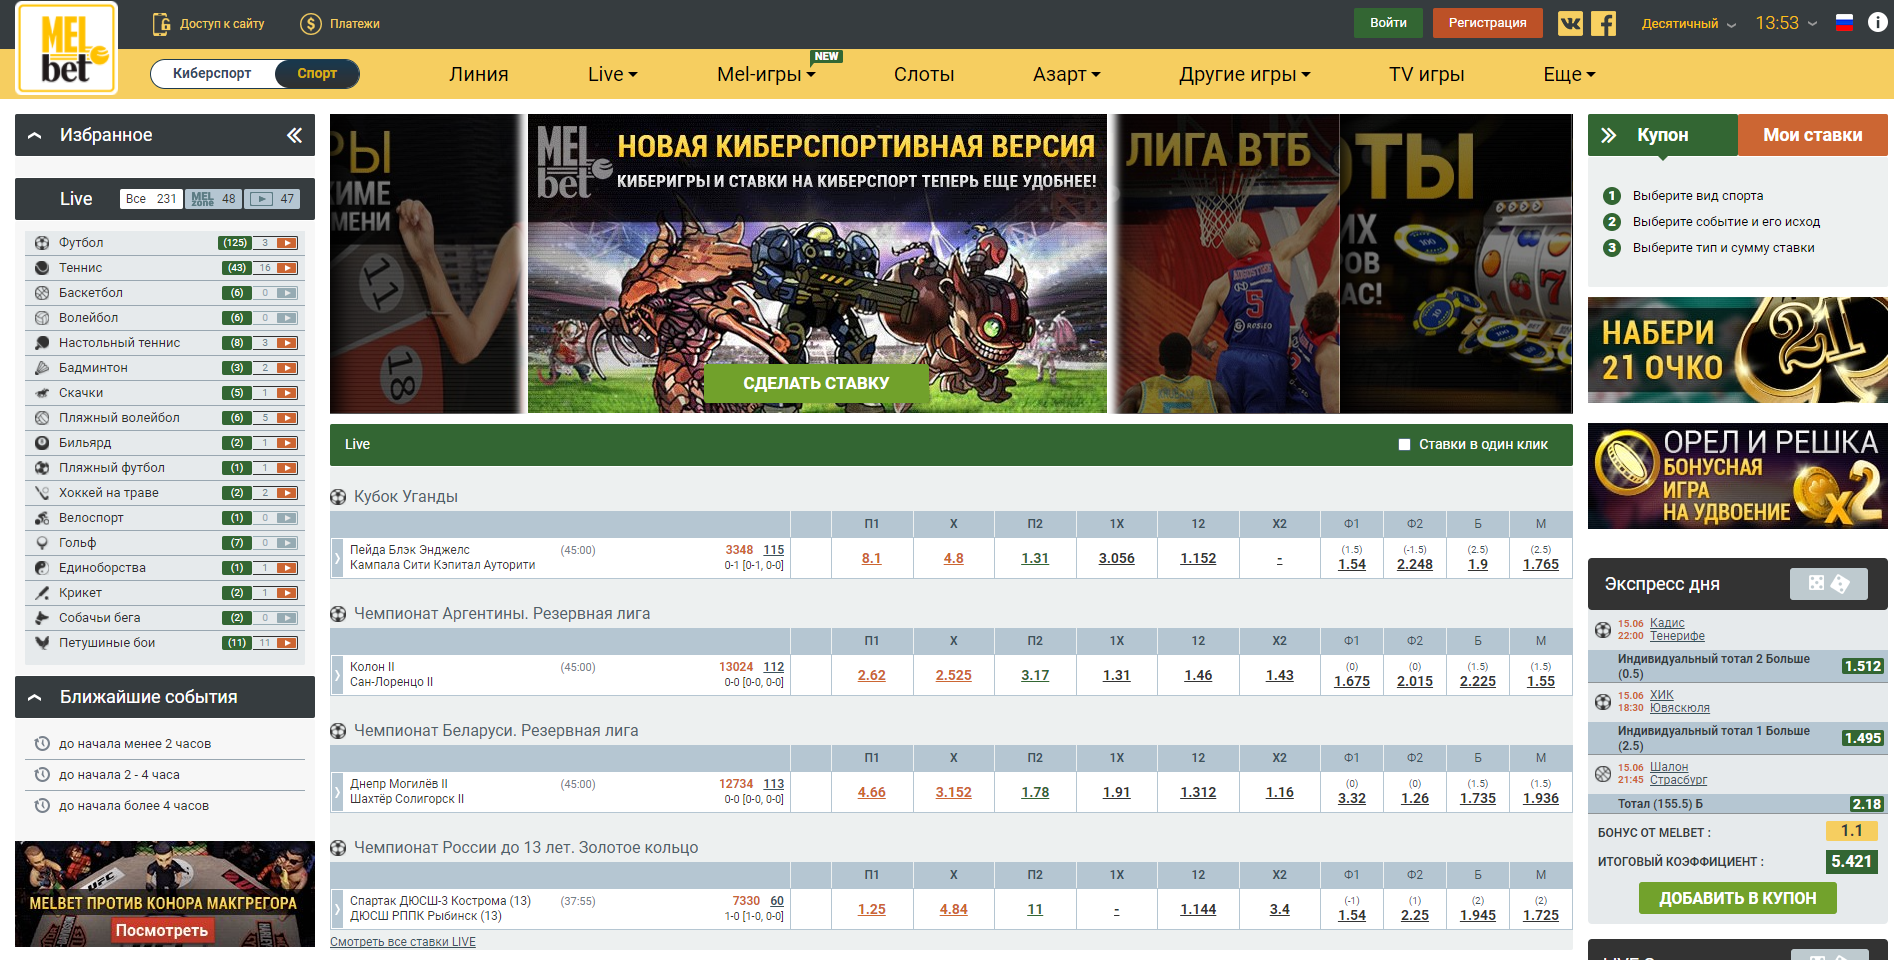Switch toggle to Спорт
Image resolution: width=1894 pixels, height=960 pixels.
tap(317, 73)
